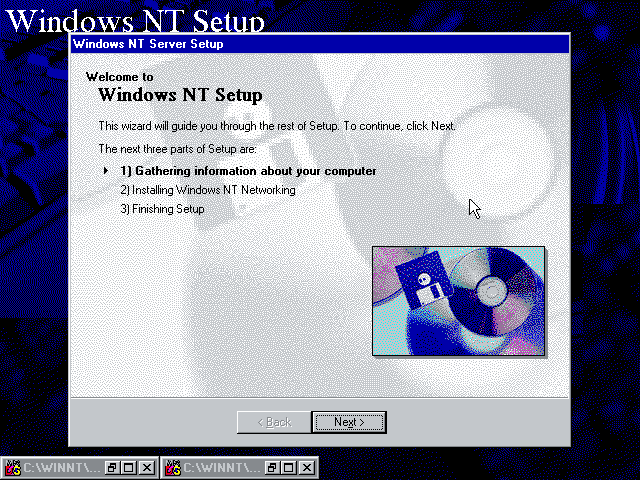Click the right minimized window's C:\WINNT\... title

(x=222, y=468)
